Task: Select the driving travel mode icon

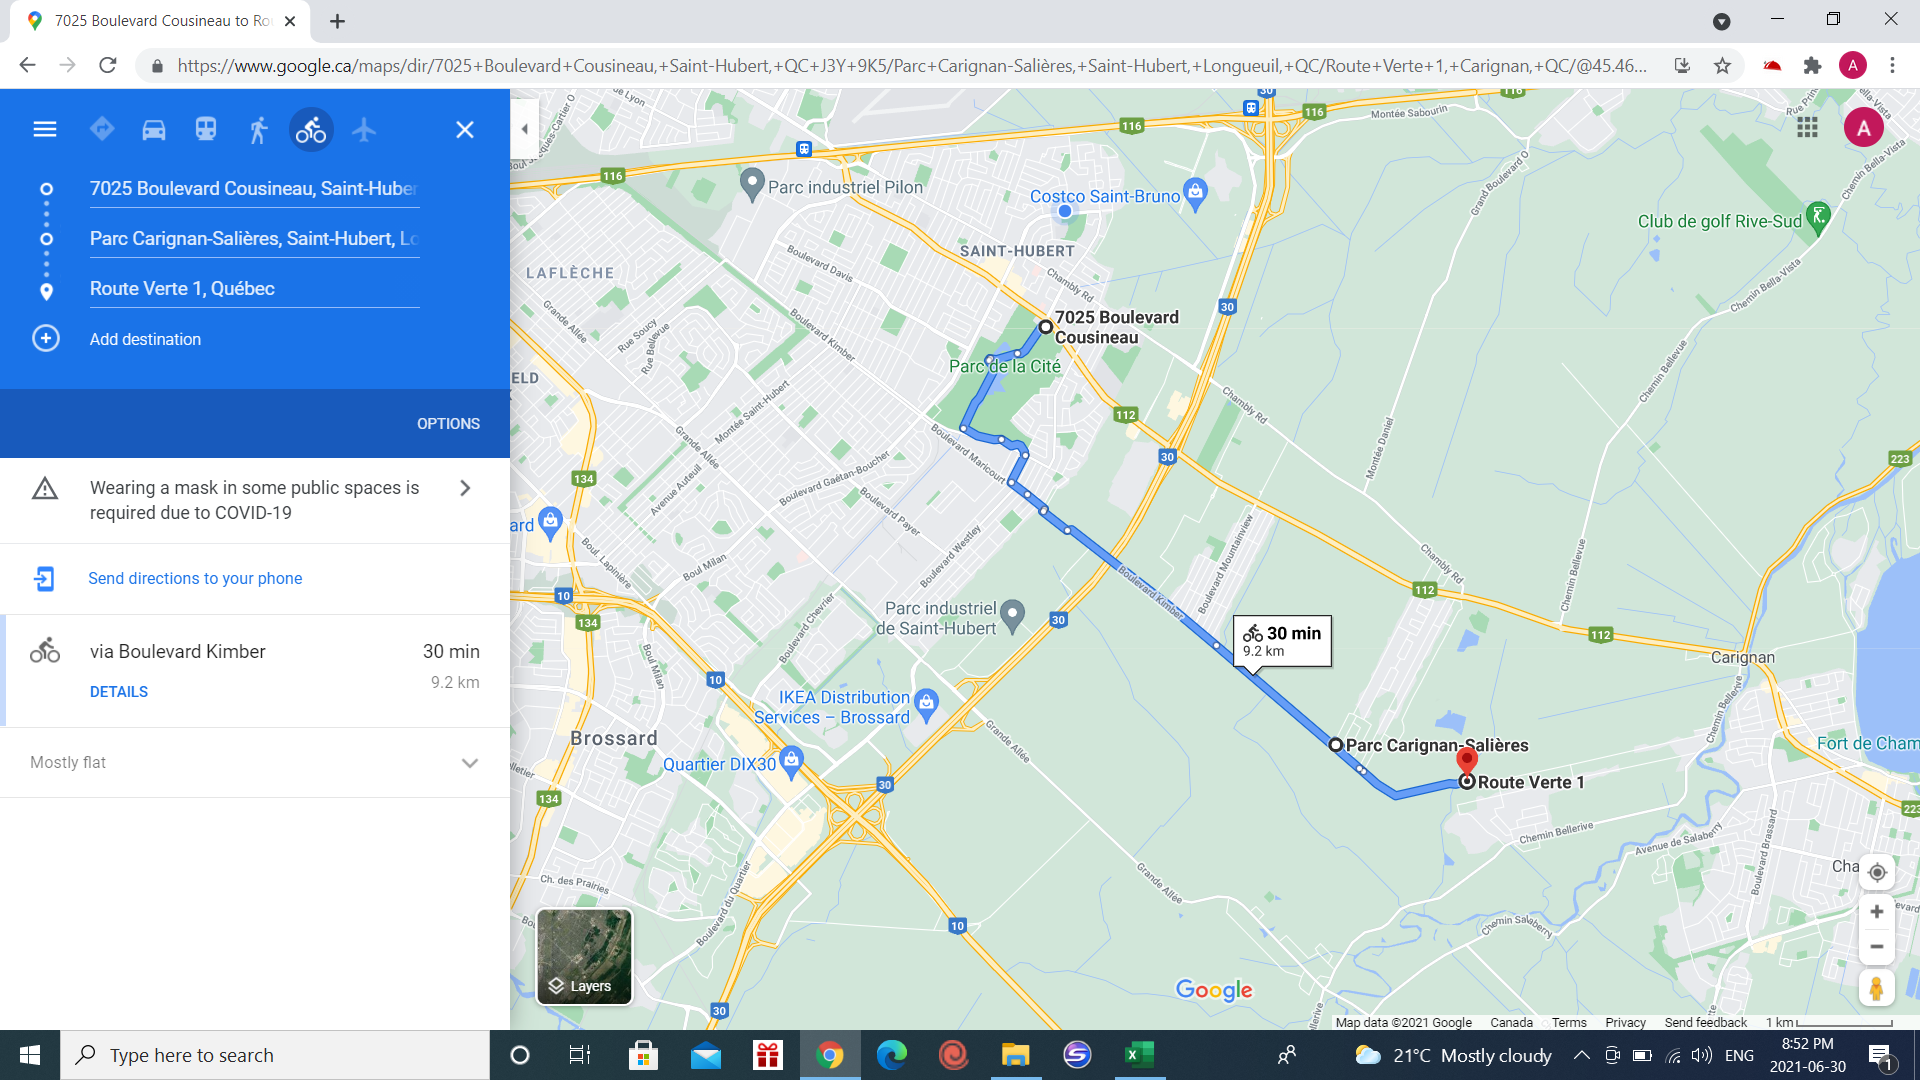Action: click(154, 130)
